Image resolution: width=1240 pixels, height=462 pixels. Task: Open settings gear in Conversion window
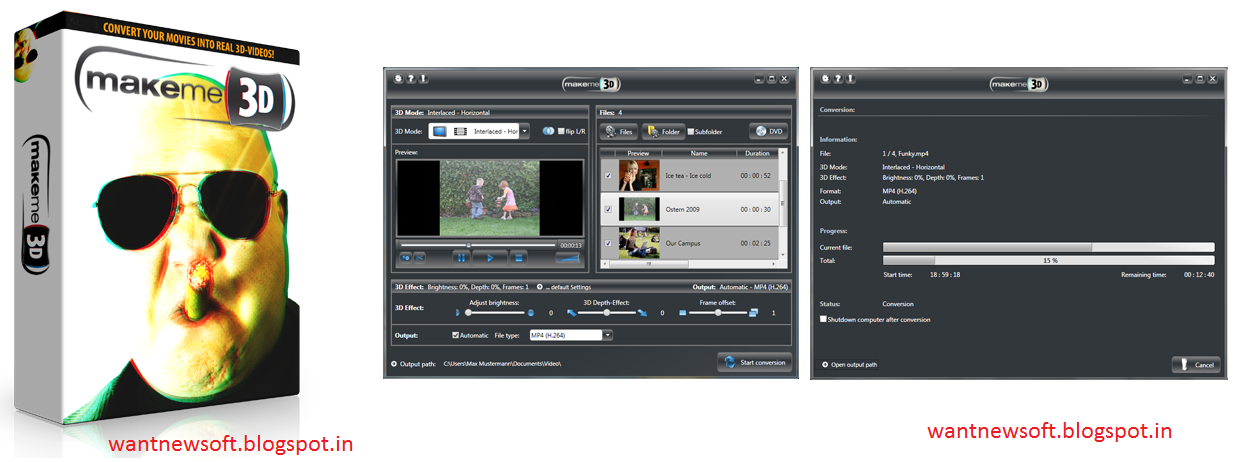pos(825,78)
